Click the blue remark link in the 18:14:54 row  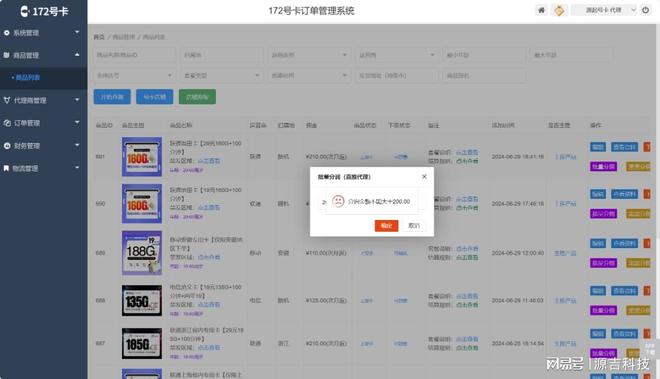(x=467, y=339)
